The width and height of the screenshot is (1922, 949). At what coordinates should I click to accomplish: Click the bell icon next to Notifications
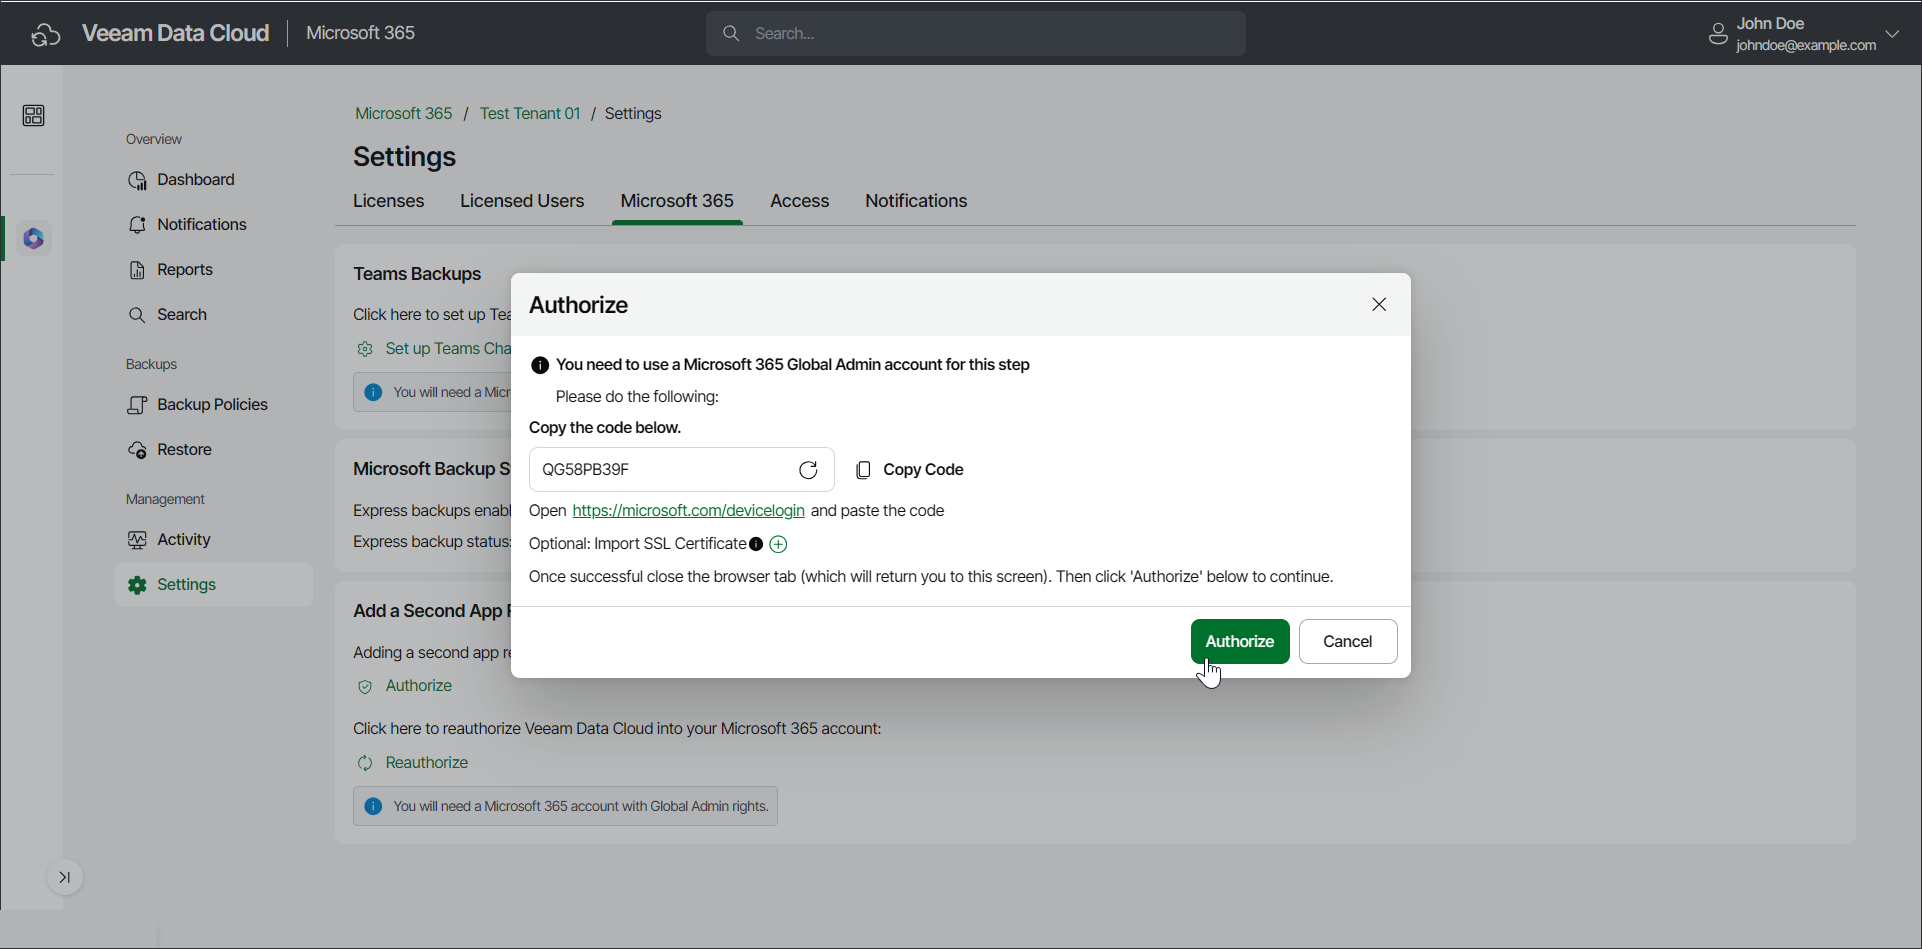(x=137, y=225)
